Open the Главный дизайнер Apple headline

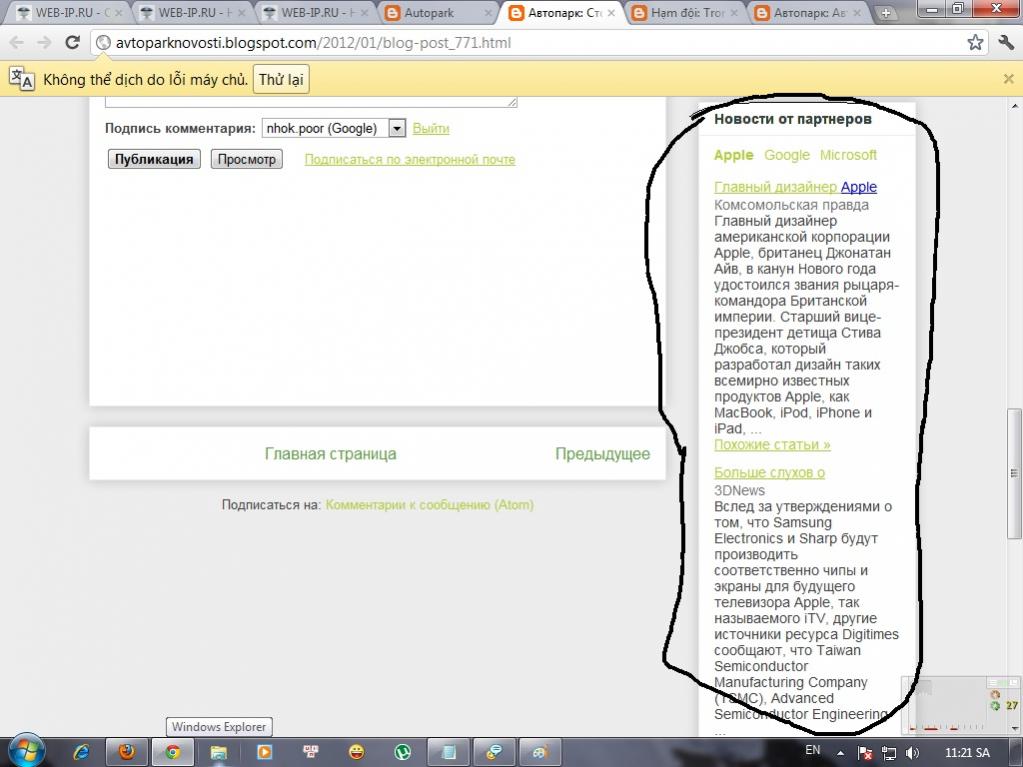pyautogui.click(x=795, y=187)
